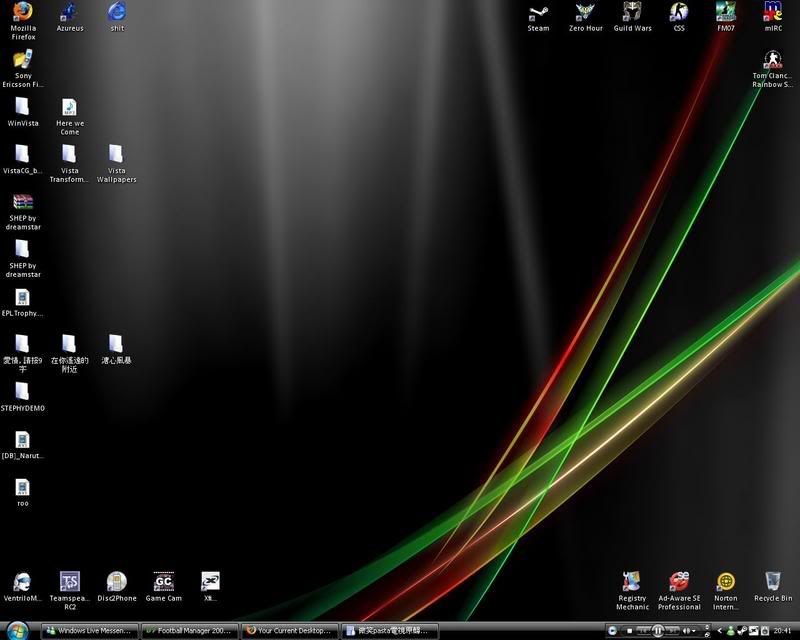Launch the Steam desktop shortcut
This screenshot has width=800, height=640.
tap(538, 17)
